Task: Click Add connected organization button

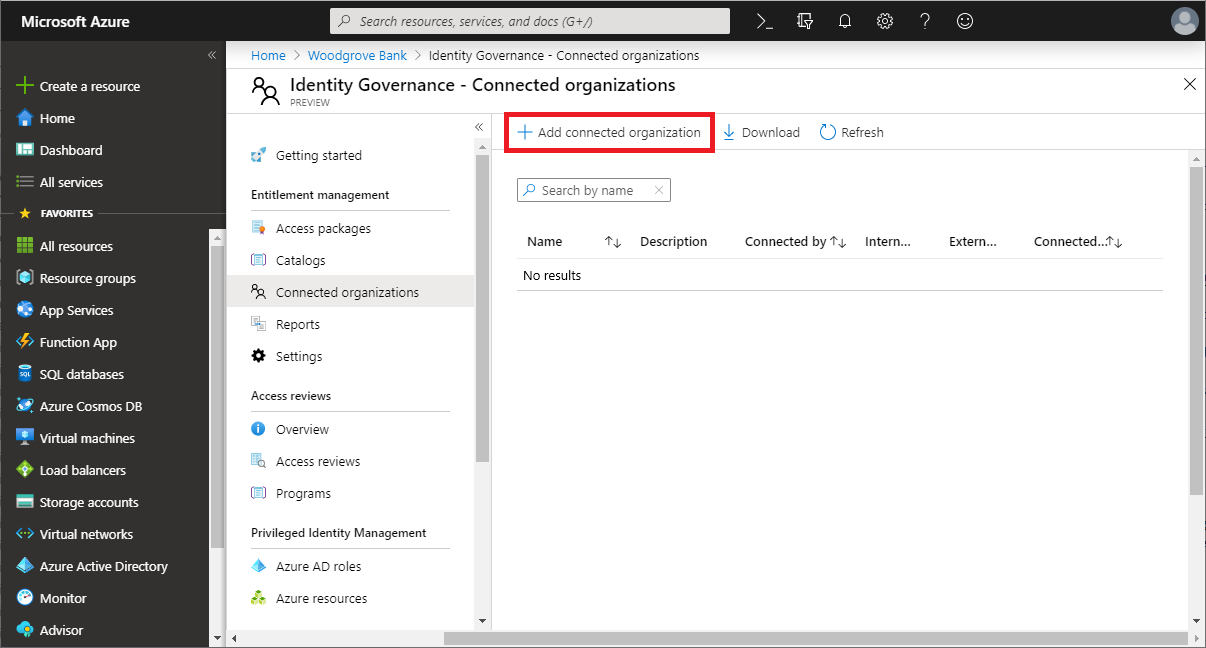Action: [609, 132]
